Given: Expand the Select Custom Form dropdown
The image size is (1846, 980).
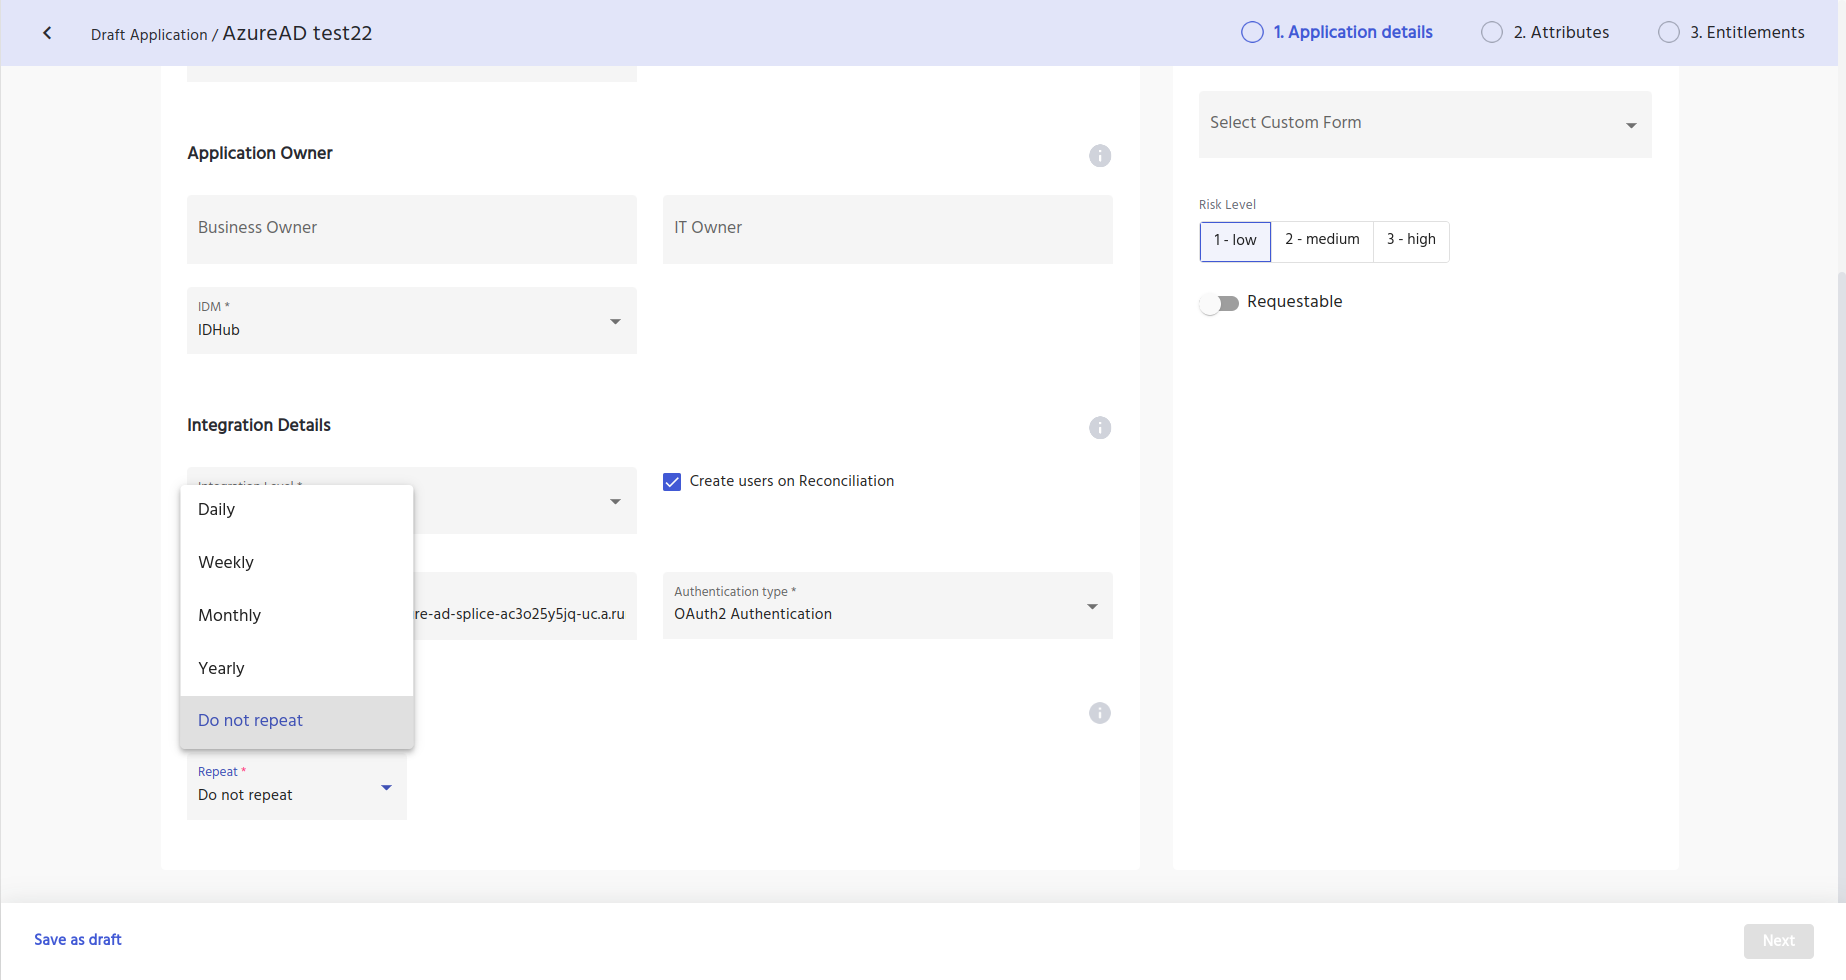Looking at the screenshot, I should (x=1424, y=124).
